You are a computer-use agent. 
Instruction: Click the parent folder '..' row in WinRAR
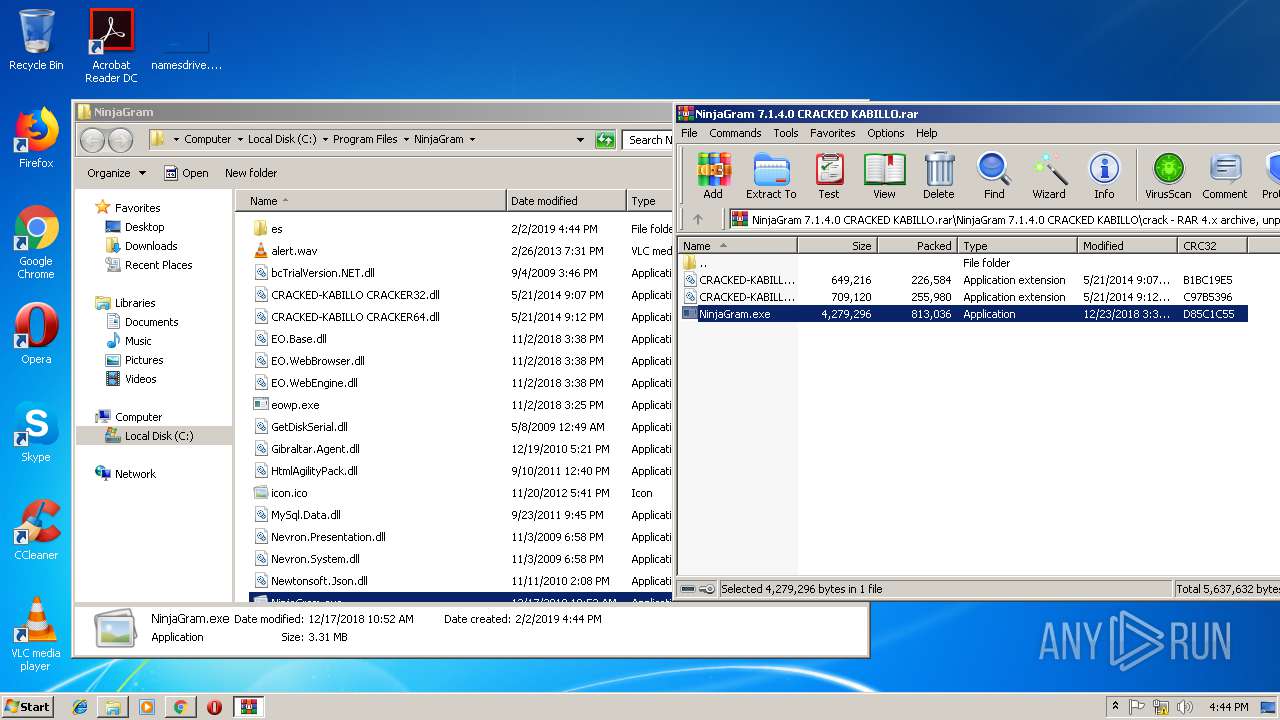pyautogui.click(x=964, y=263)
